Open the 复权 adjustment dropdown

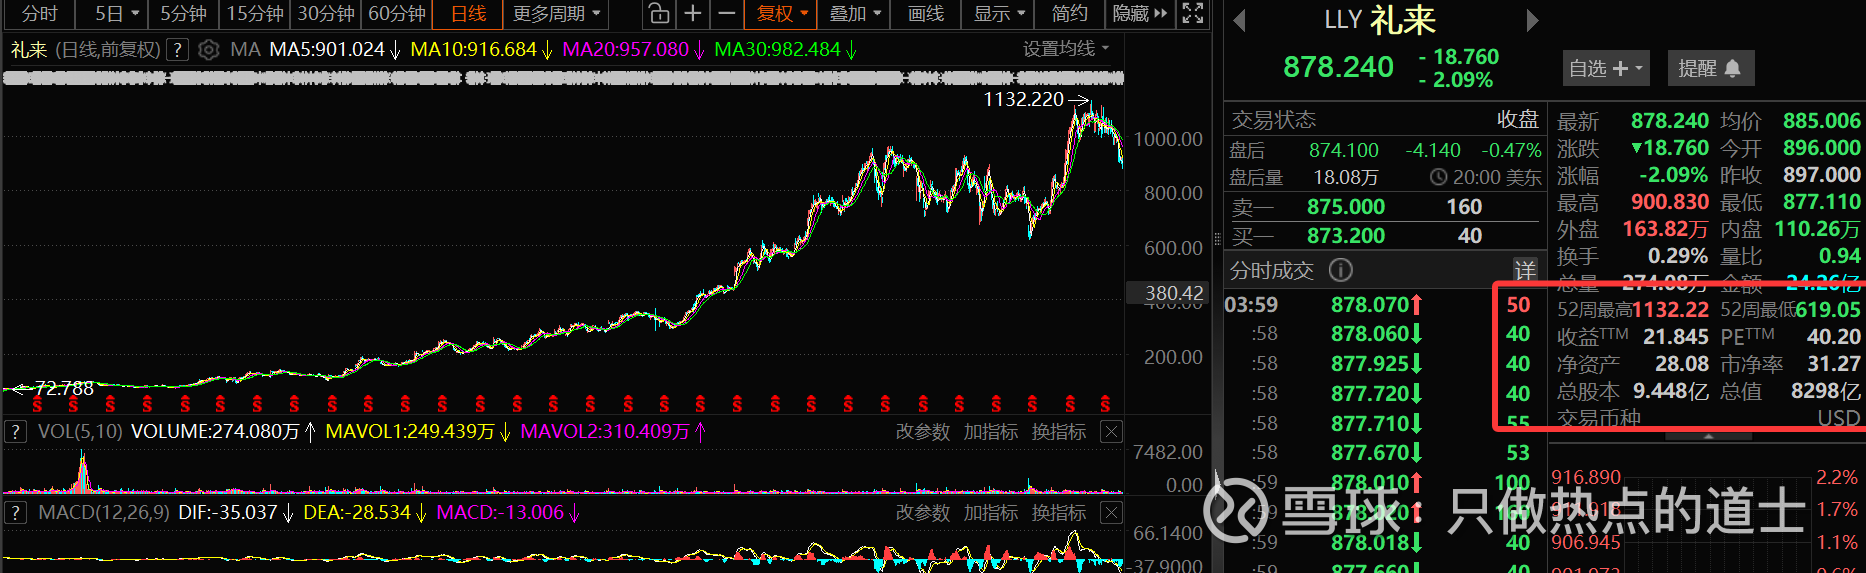pos(781,14)
